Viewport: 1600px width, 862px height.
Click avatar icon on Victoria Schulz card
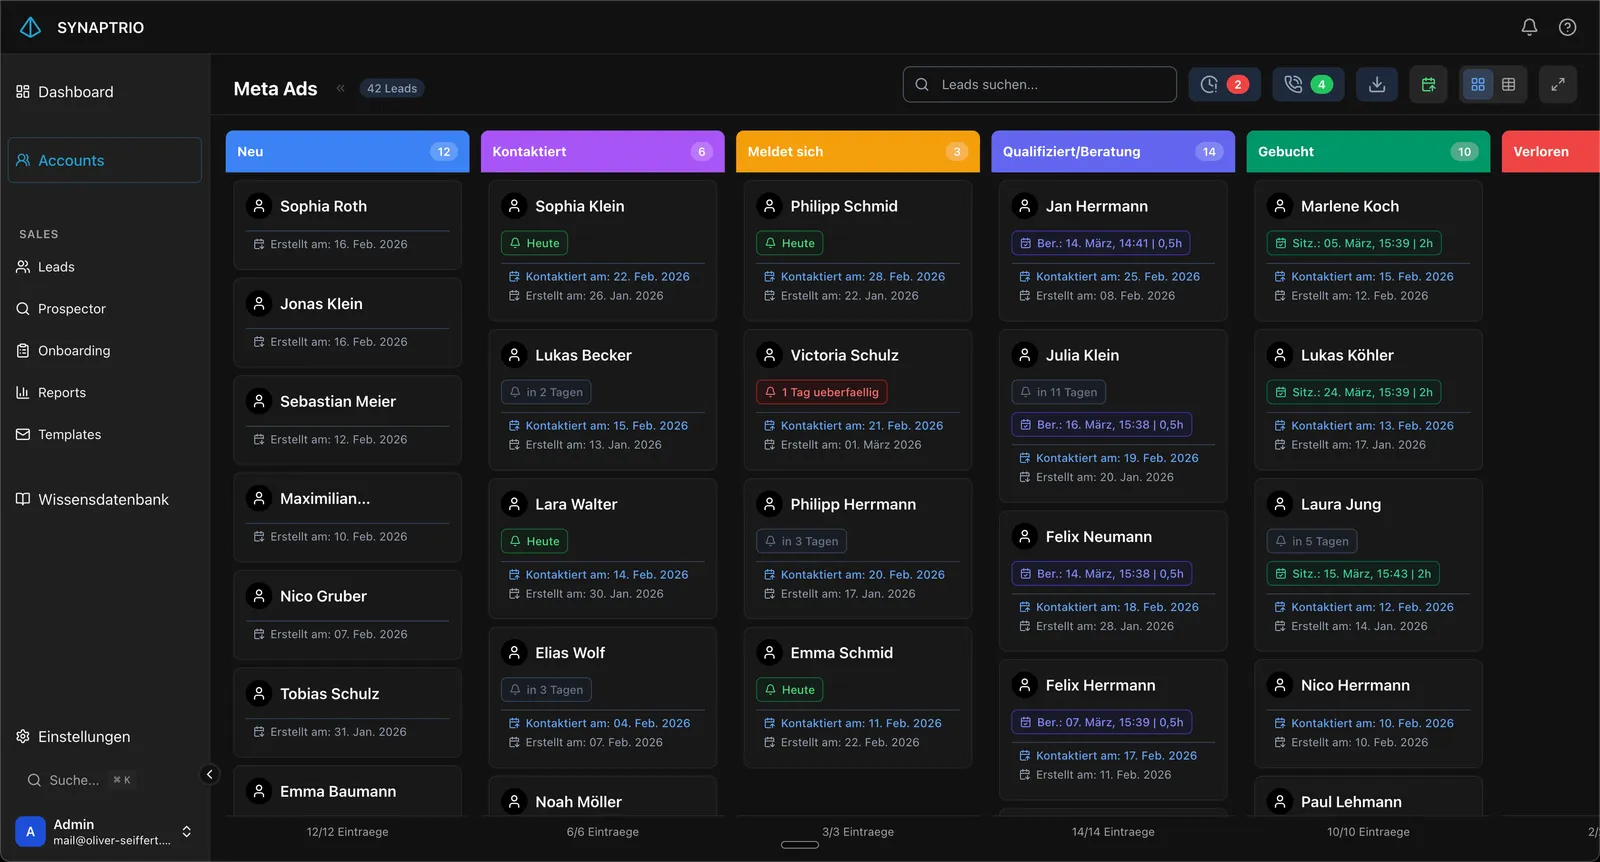770,355
